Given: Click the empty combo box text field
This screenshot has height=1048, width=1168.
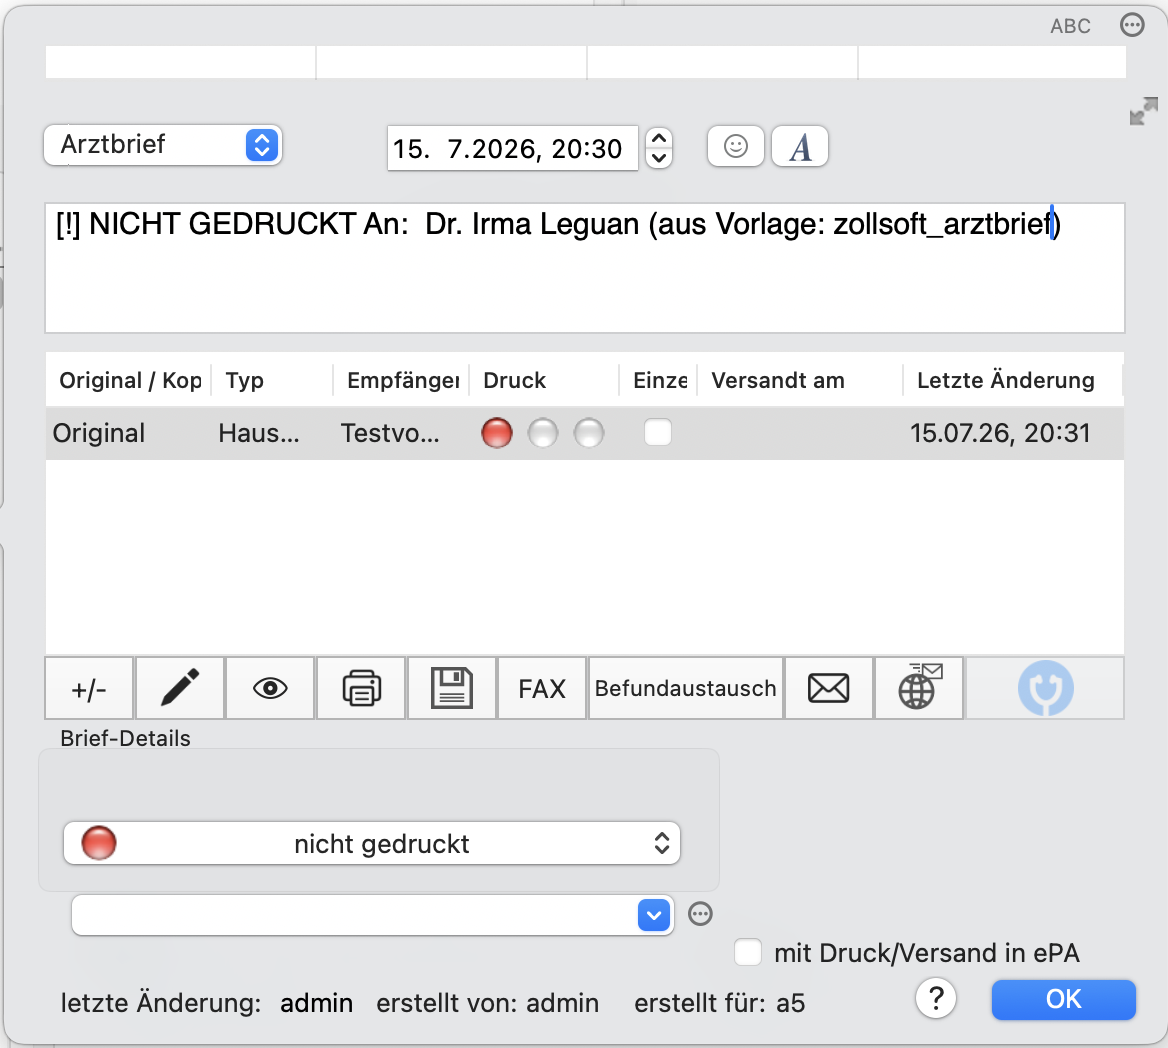Looking at the screenshot, I should point(355,915).
